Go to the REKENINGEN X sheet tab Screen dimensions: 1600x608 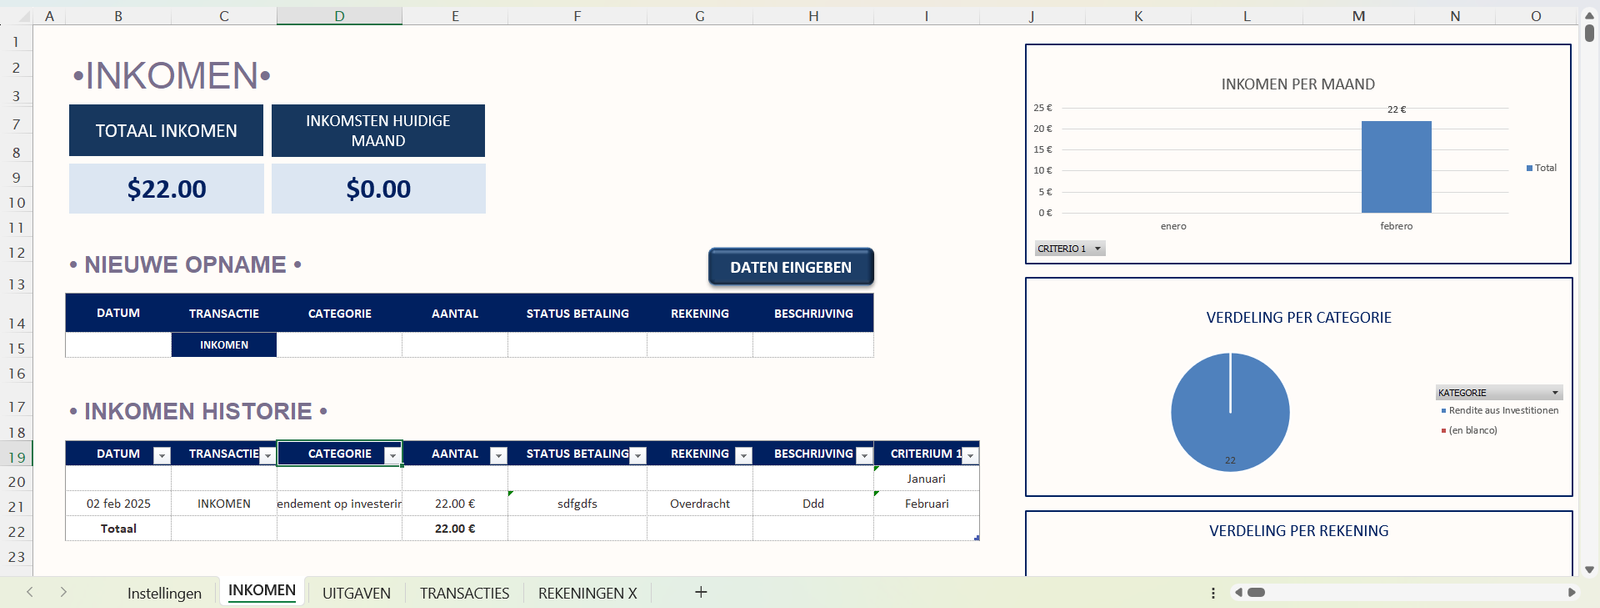point(587,593)
